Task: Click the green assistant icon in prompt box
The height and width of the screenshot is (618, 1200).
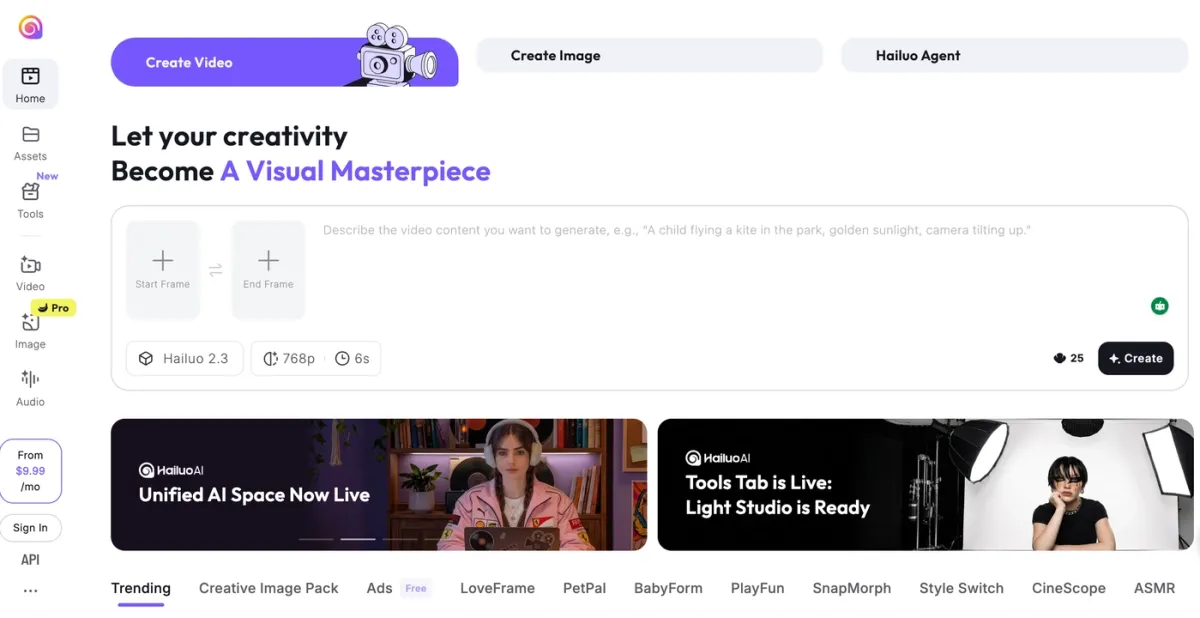Action: (1159, 306)
